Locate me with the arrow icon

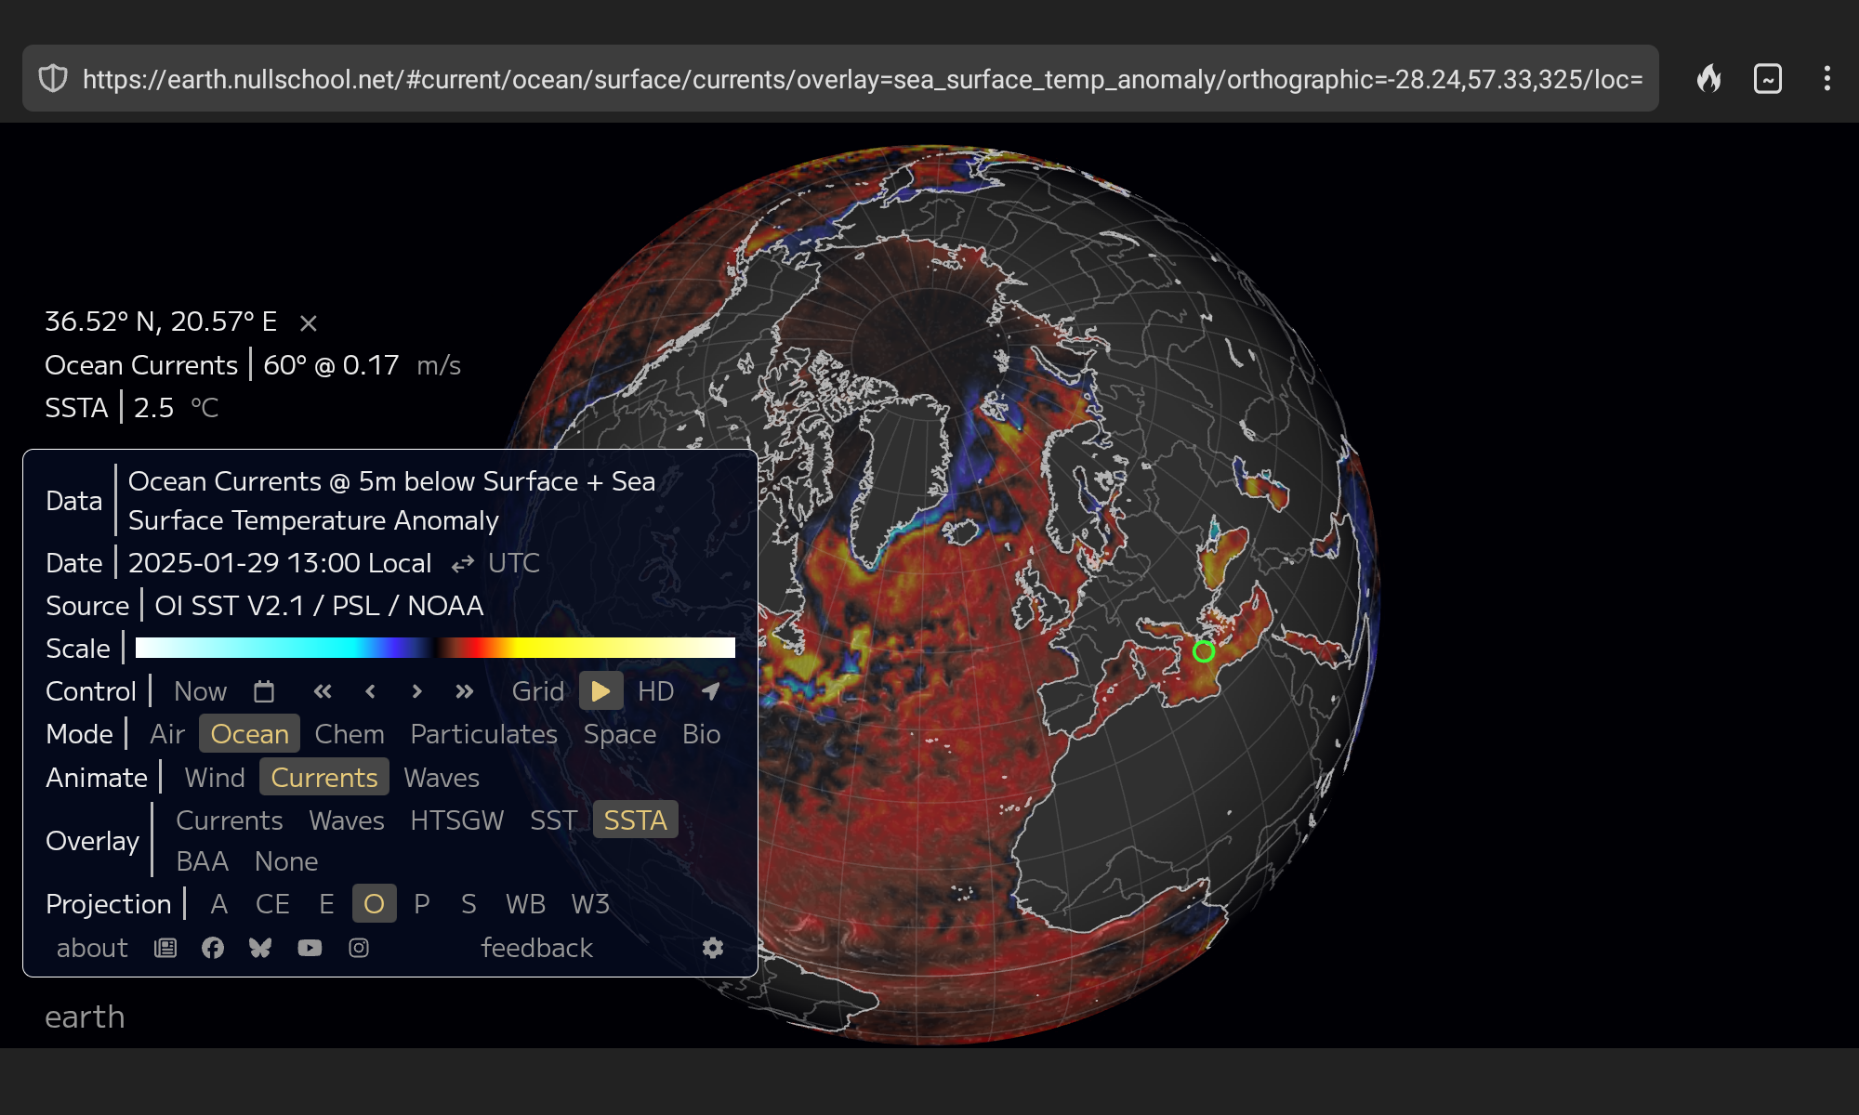711,691
